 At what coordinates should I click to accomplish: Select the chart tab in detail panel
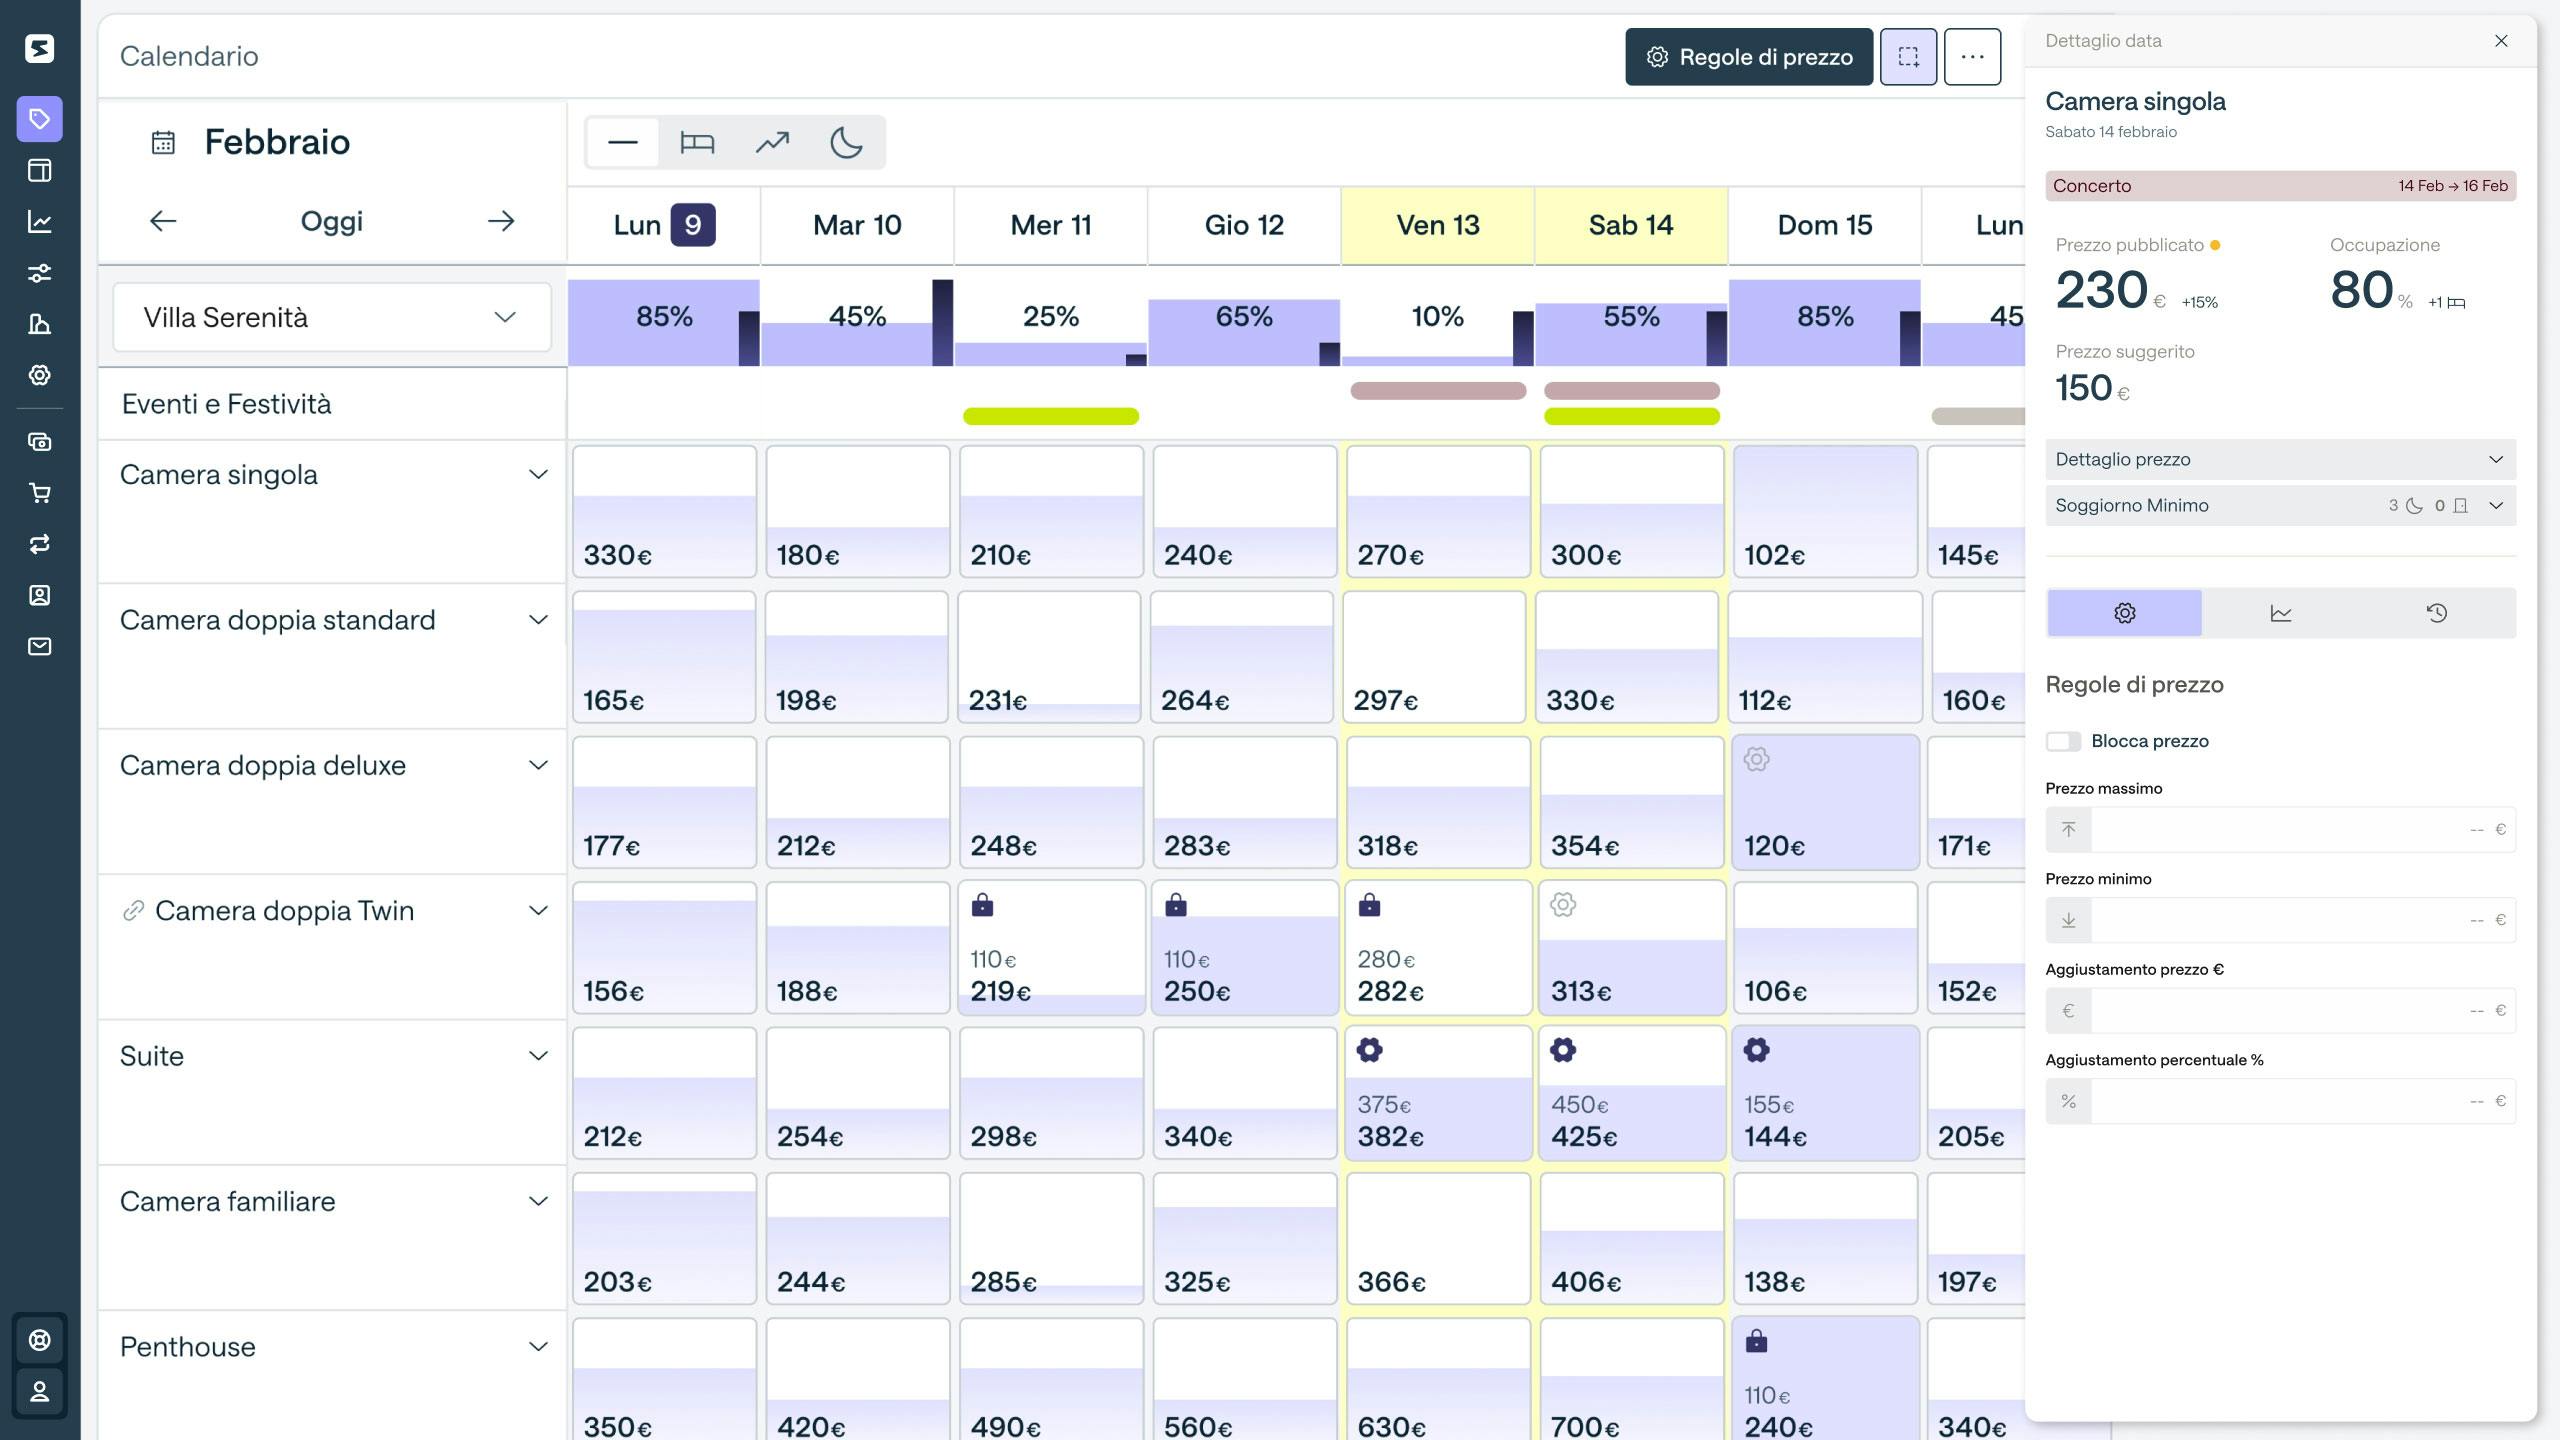2280,613
